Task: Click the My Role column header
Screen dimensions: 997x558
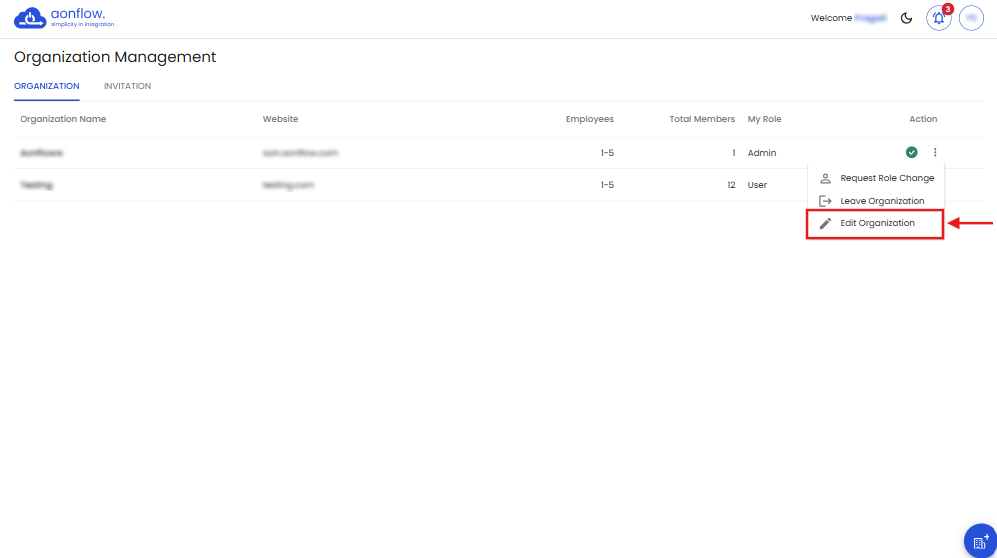Action: tap(764, 119)
